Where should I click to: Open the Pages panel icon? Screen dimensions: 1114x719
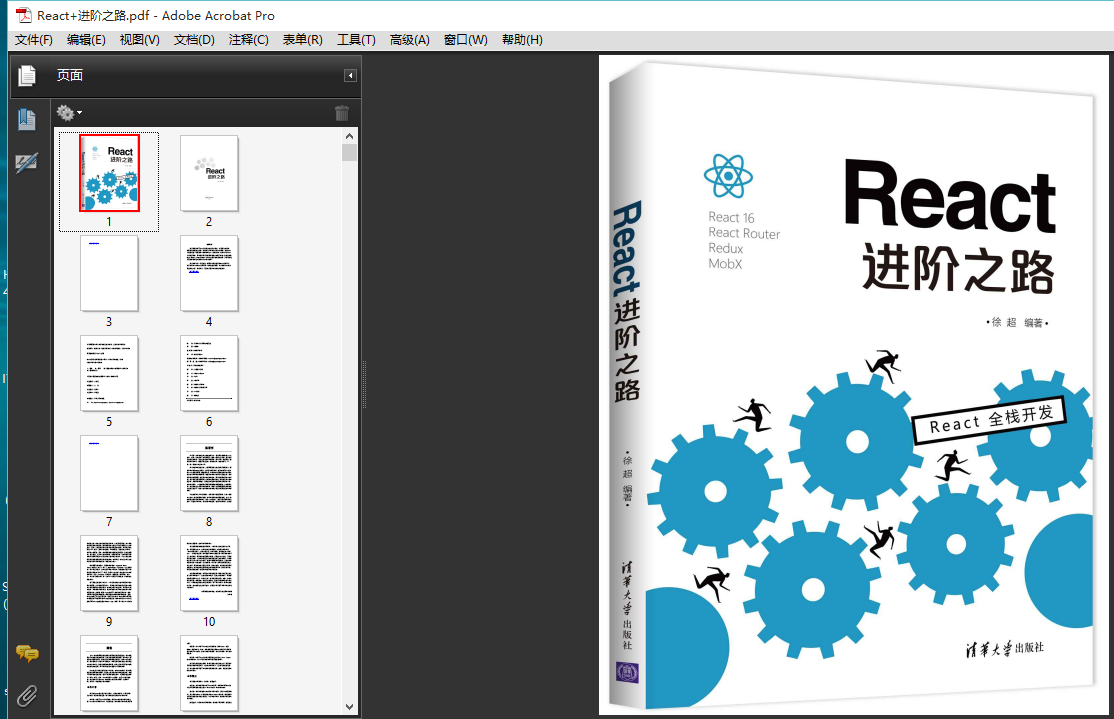[27, 75]
